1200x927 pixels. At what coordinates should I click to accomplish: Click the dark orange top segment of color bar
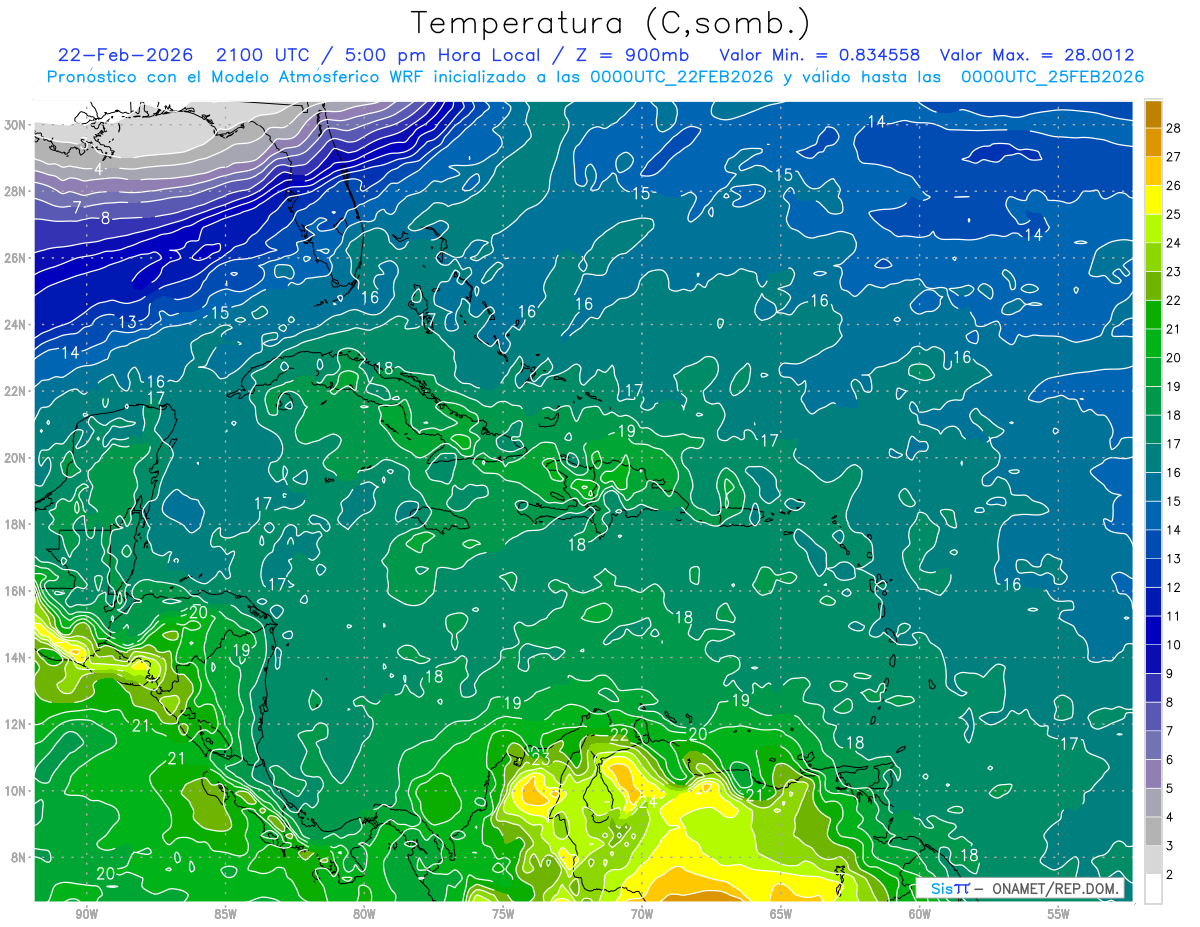pos(1153,114)
